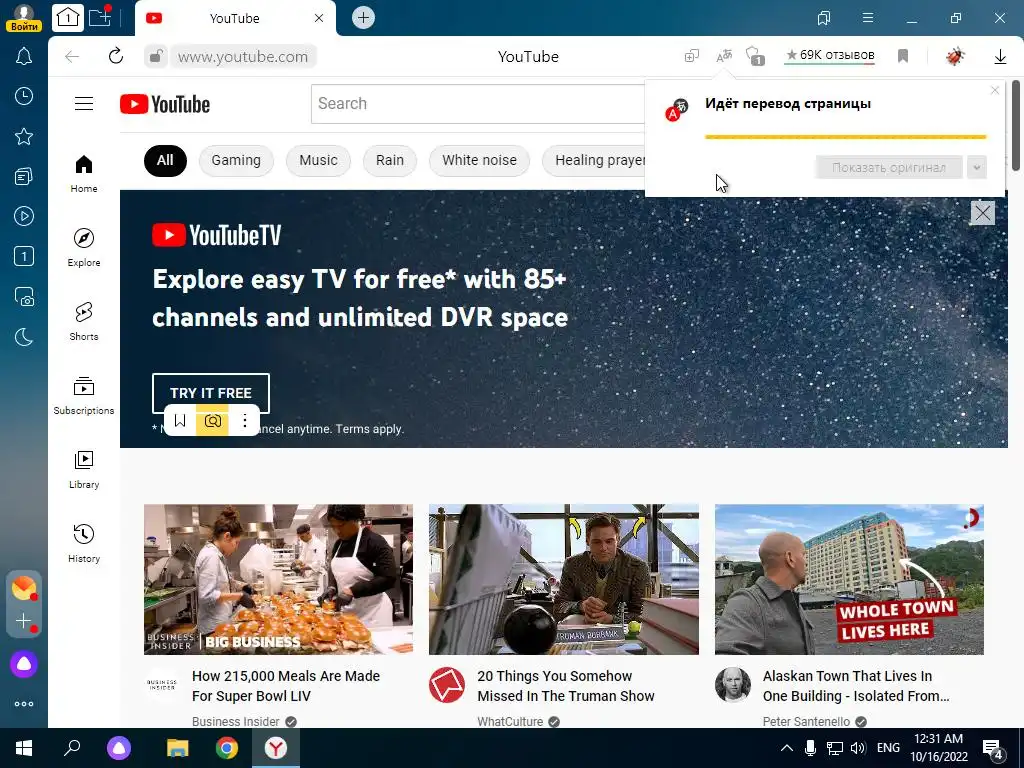
Task: Click the site connection lock icon
Action: [x=155, y=57]
